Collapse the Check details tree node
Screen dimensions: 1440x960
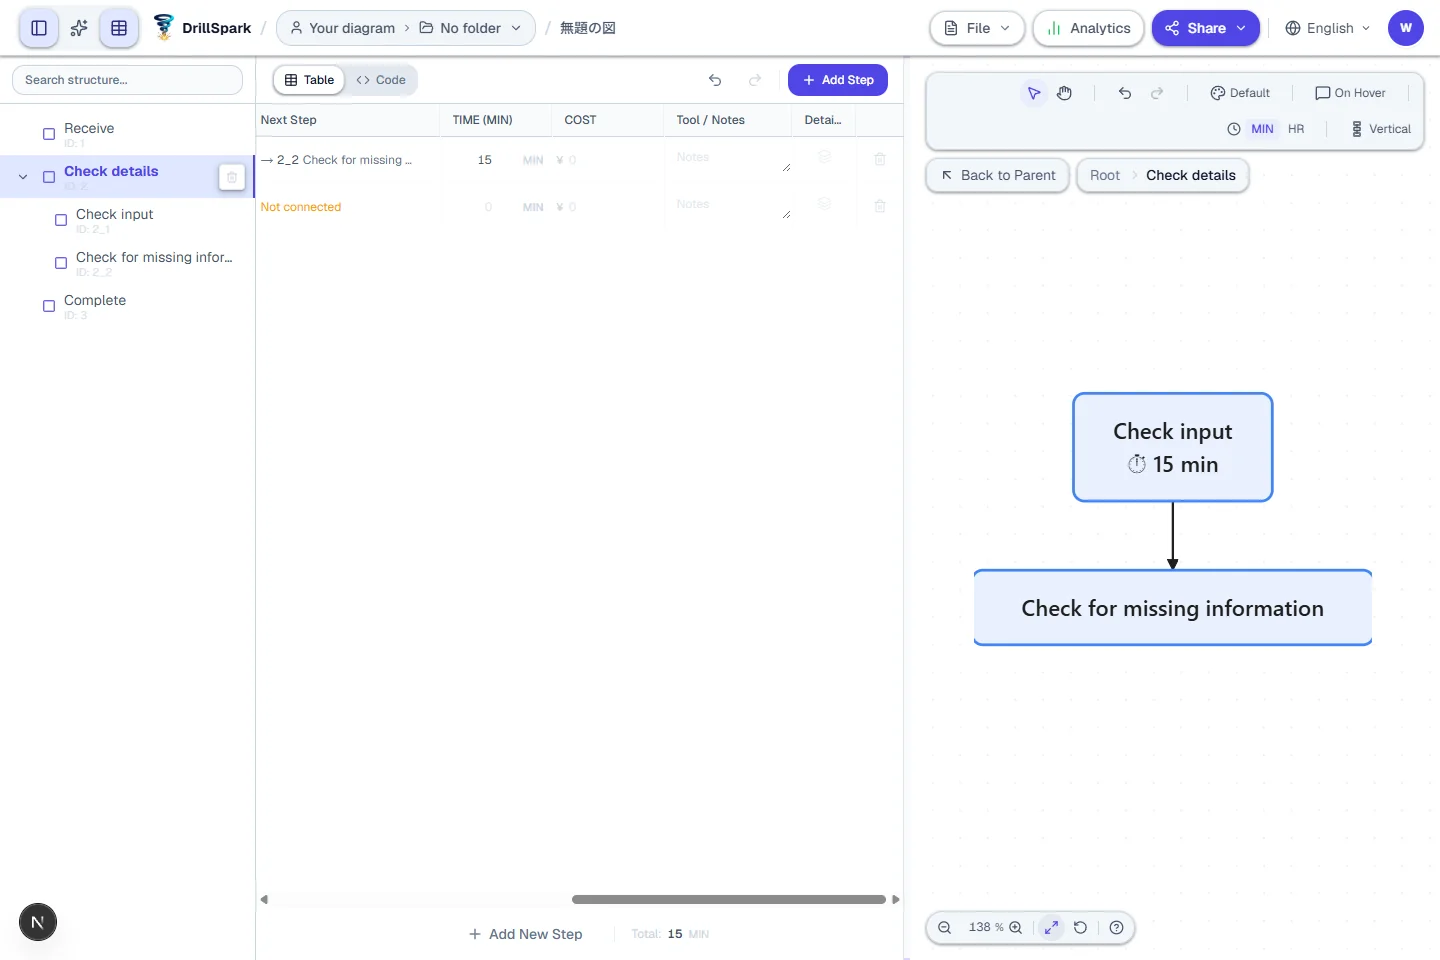point(23,177)
